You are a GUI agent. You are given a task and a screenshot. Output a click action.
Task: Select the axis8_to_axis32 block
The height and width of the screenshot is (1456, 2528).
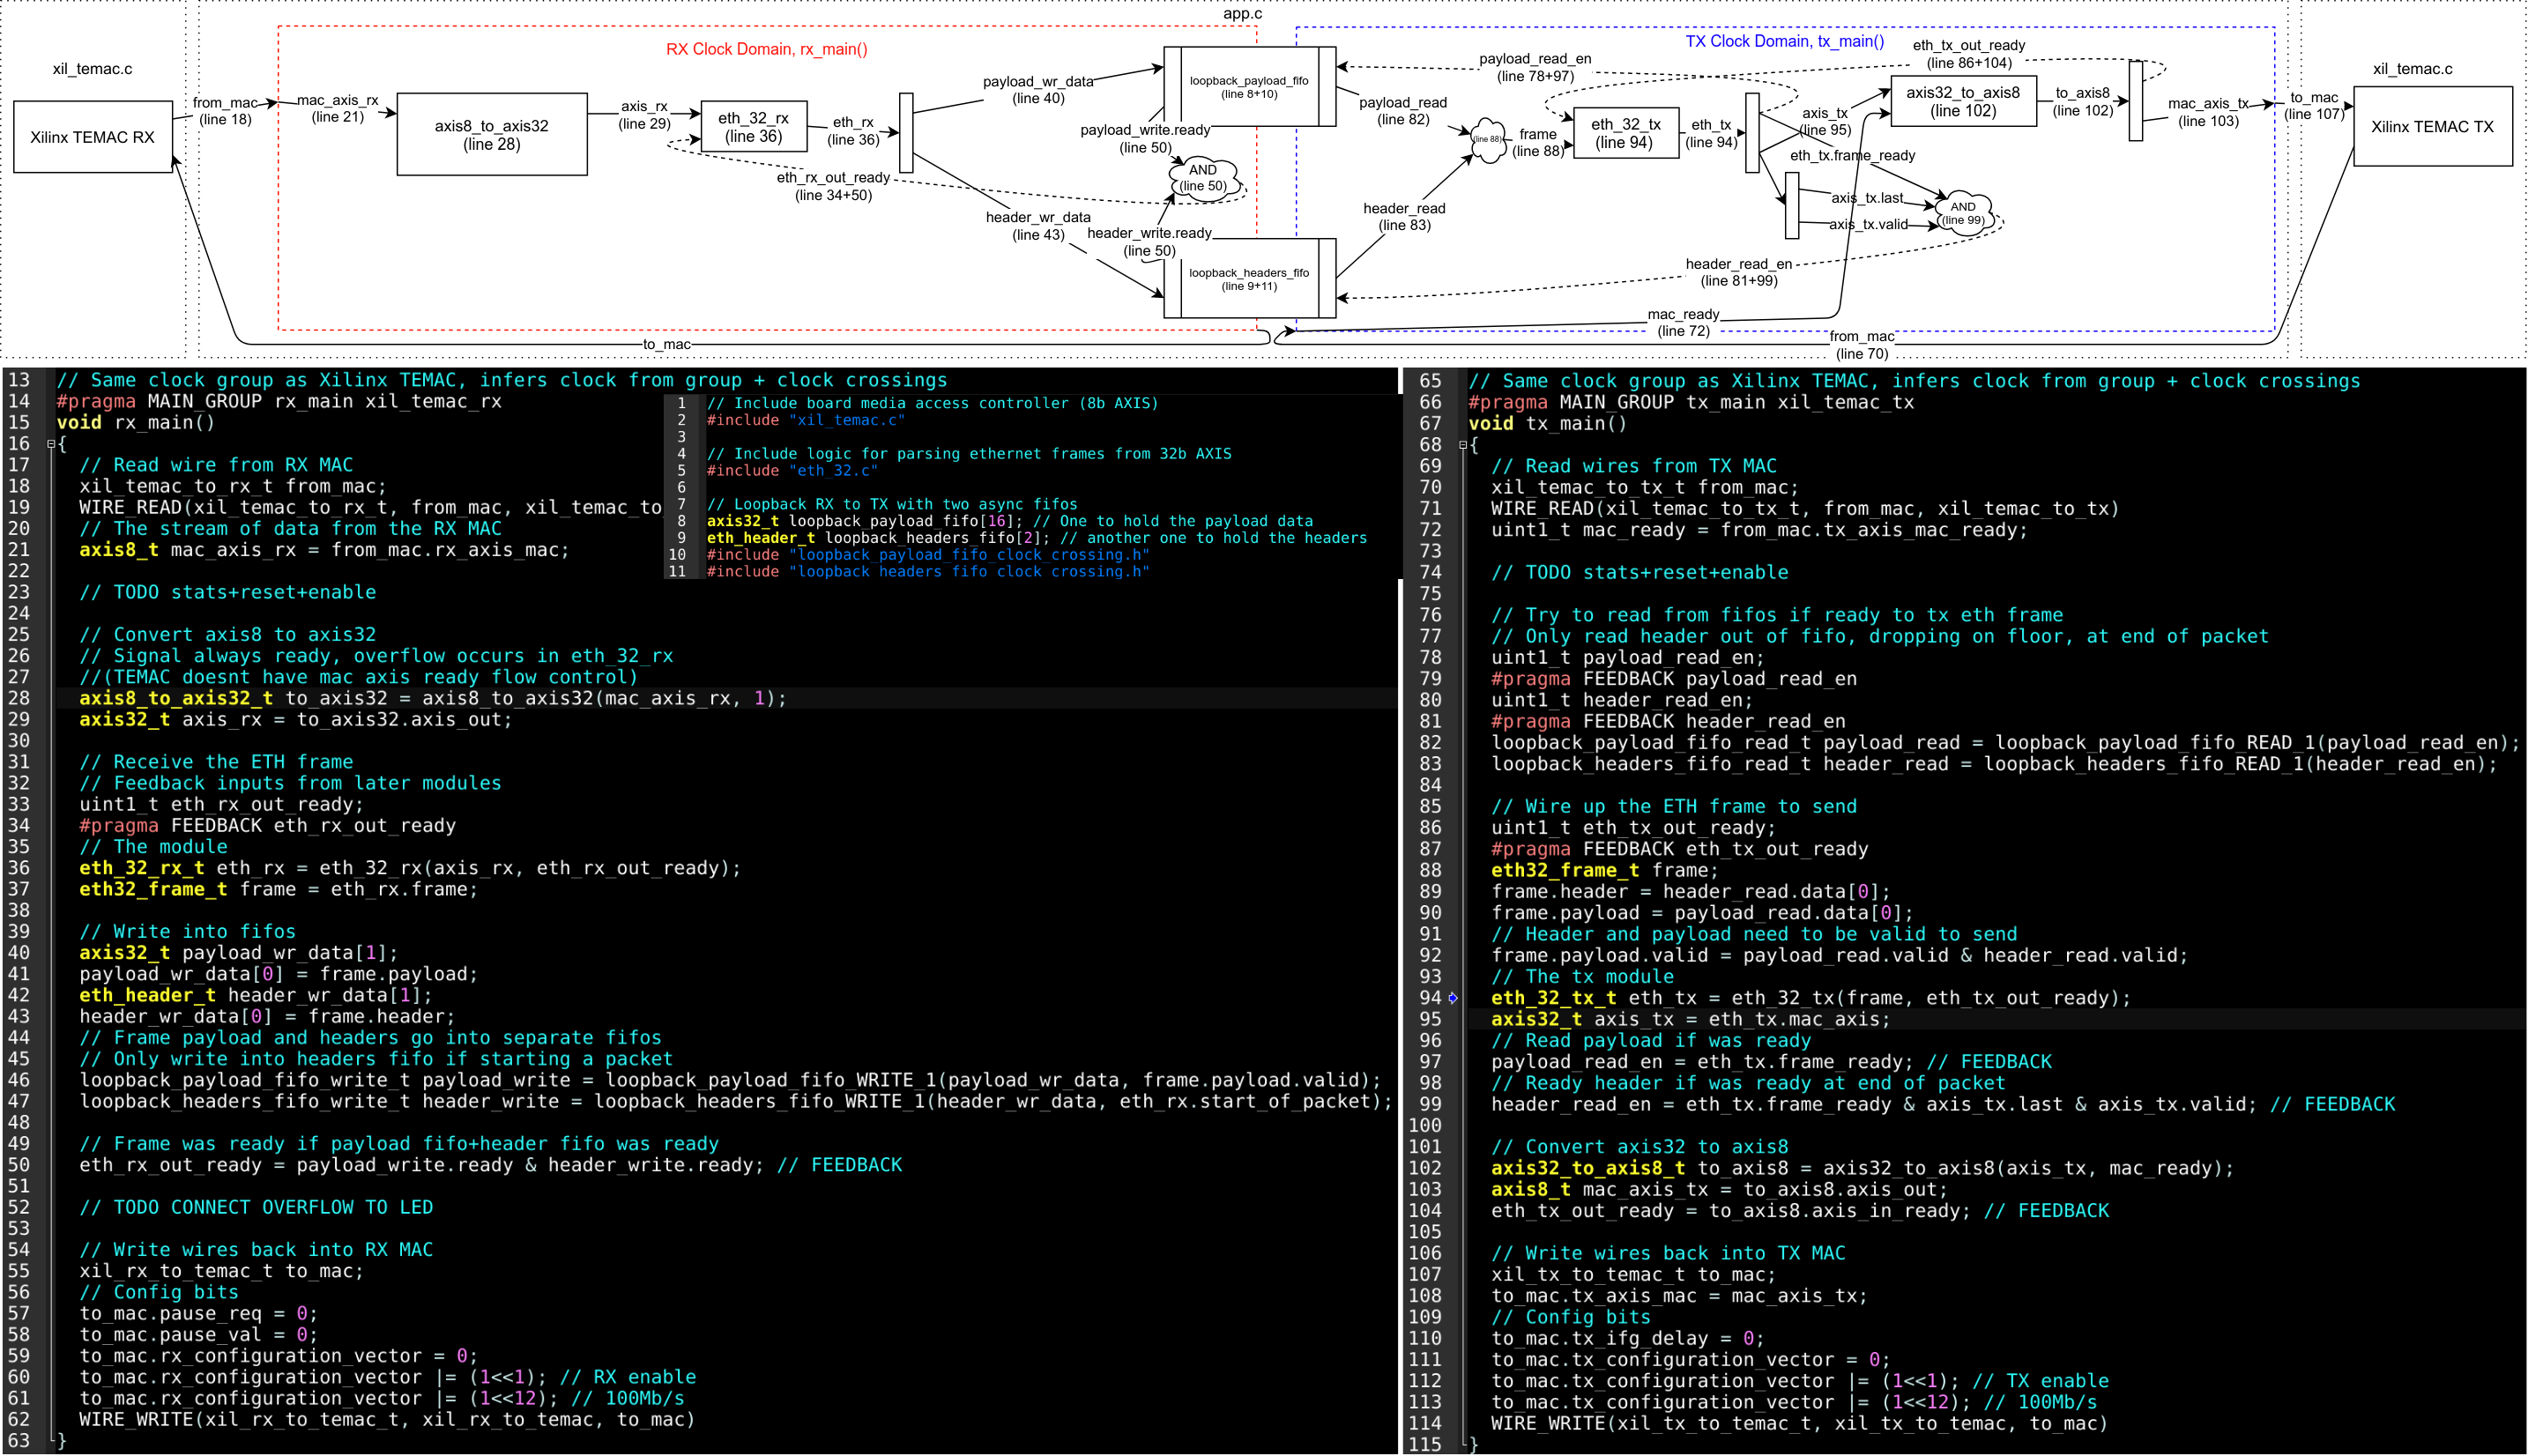pyautogui.click(x=491, y=135)
